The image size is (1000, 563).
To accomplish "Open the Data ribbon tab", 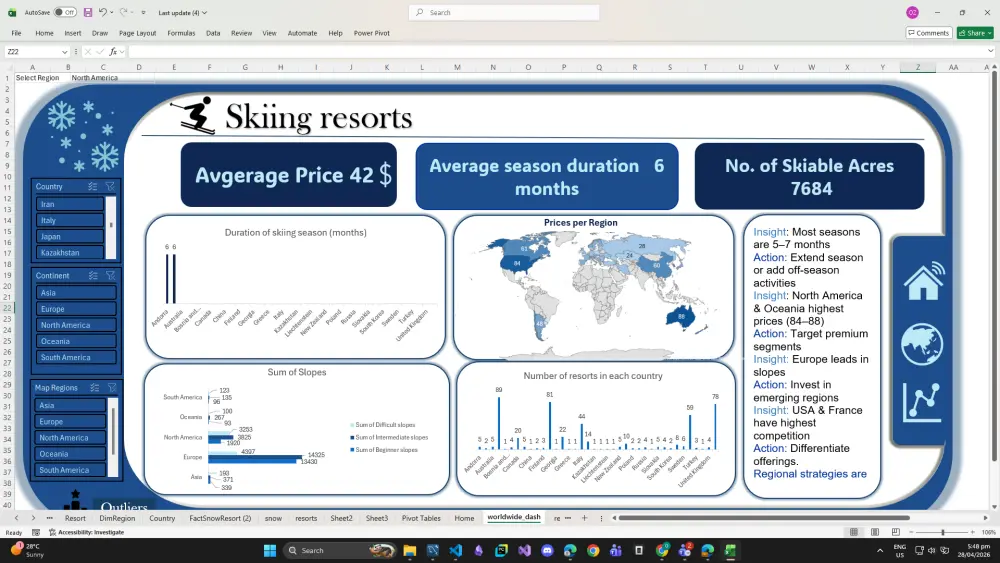I will (213, 33).
